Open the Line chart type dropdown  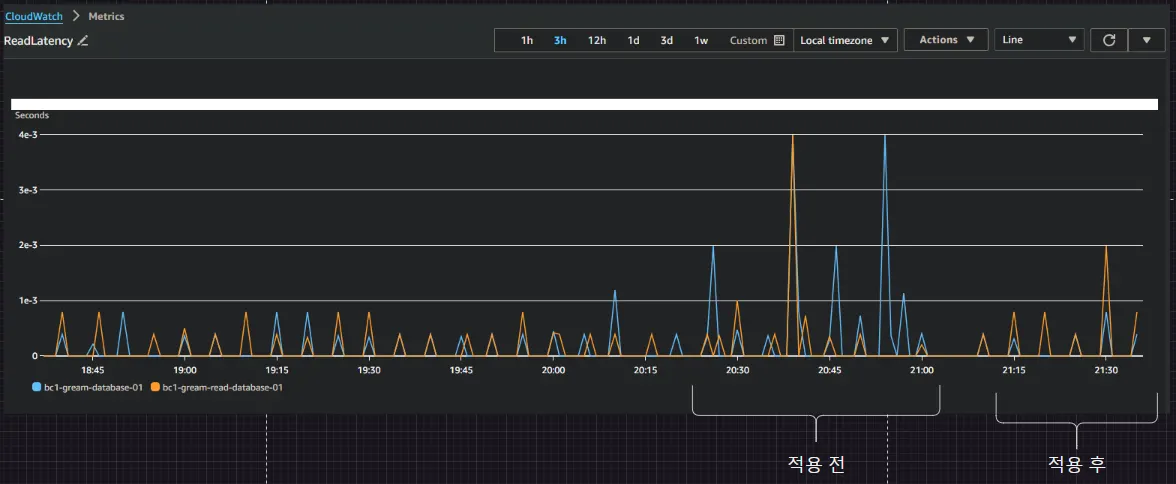(x=1040, y=40)
